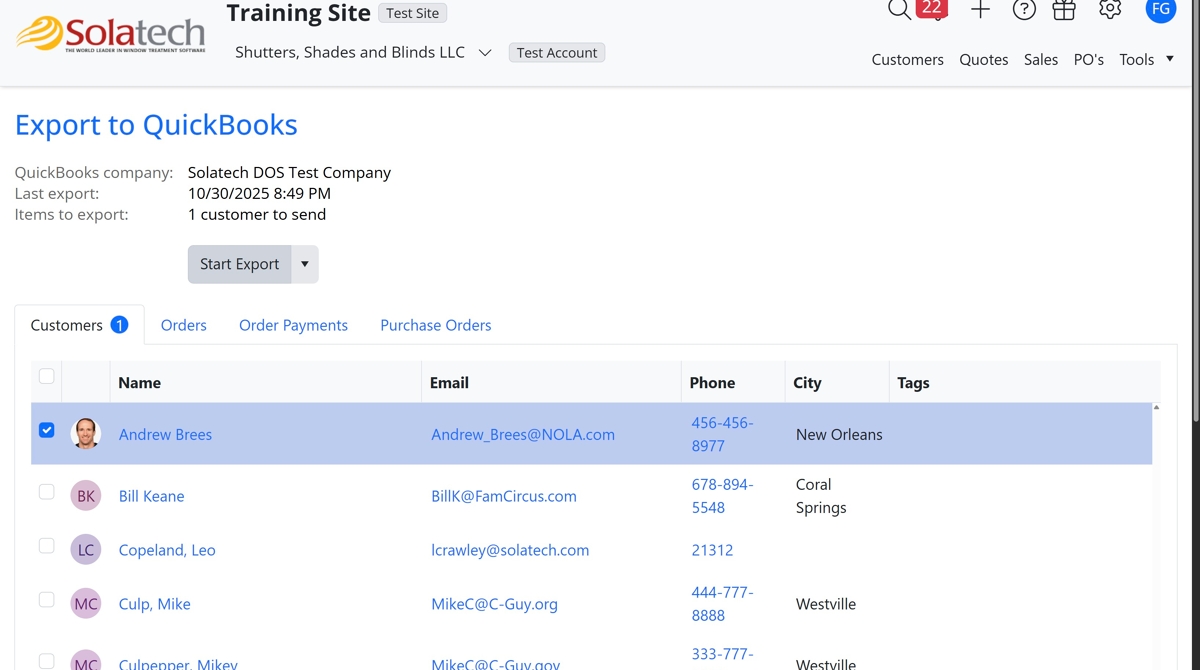This screenshot has height=670, width=1200.
Task: Switch to the Purchase Orders tab
Action: (x=436, y=325)
